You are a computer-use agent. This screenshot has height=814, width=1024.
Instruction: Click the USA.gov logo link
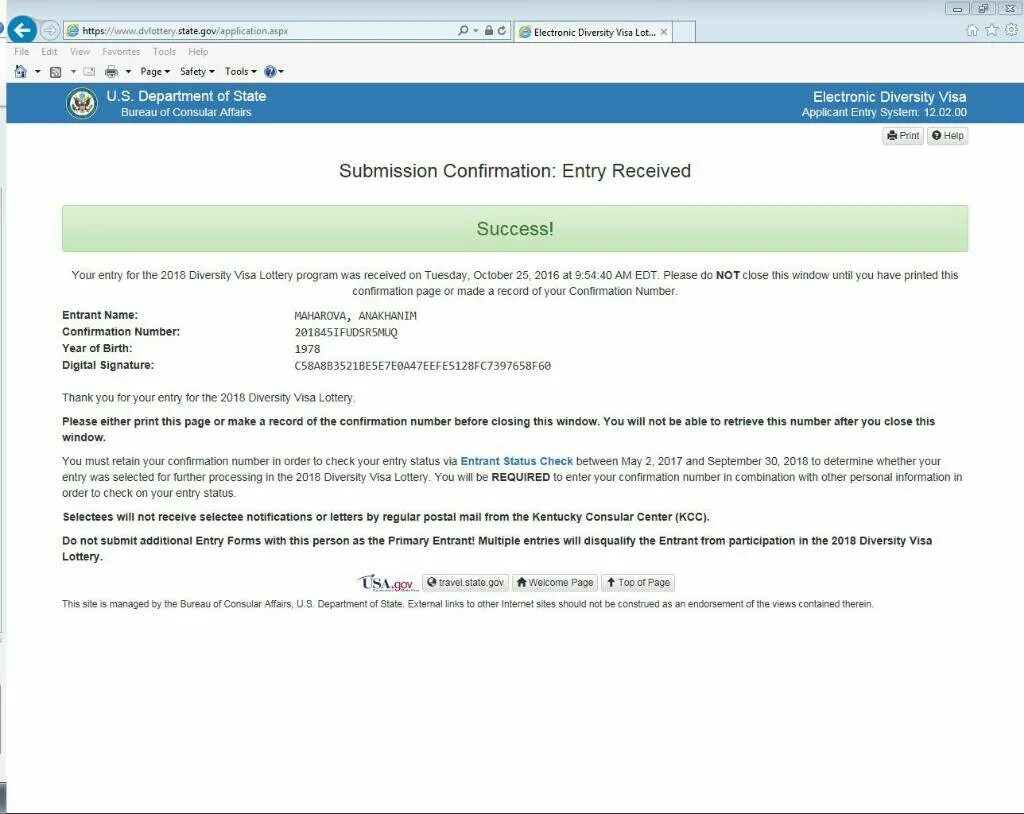tap(387, 582)
